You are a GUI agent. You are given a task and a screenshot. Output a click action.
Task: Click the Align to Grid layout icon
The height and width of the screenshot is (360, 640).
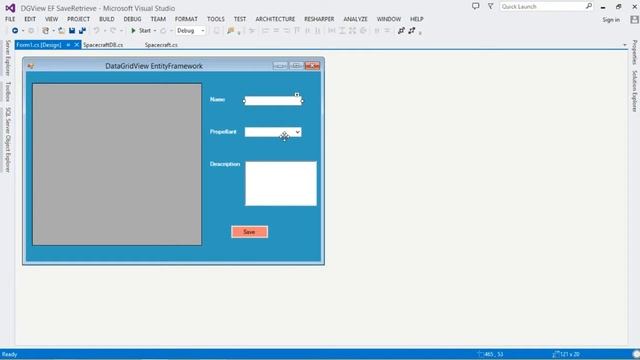pyautogui.click(x=252, y=31)
